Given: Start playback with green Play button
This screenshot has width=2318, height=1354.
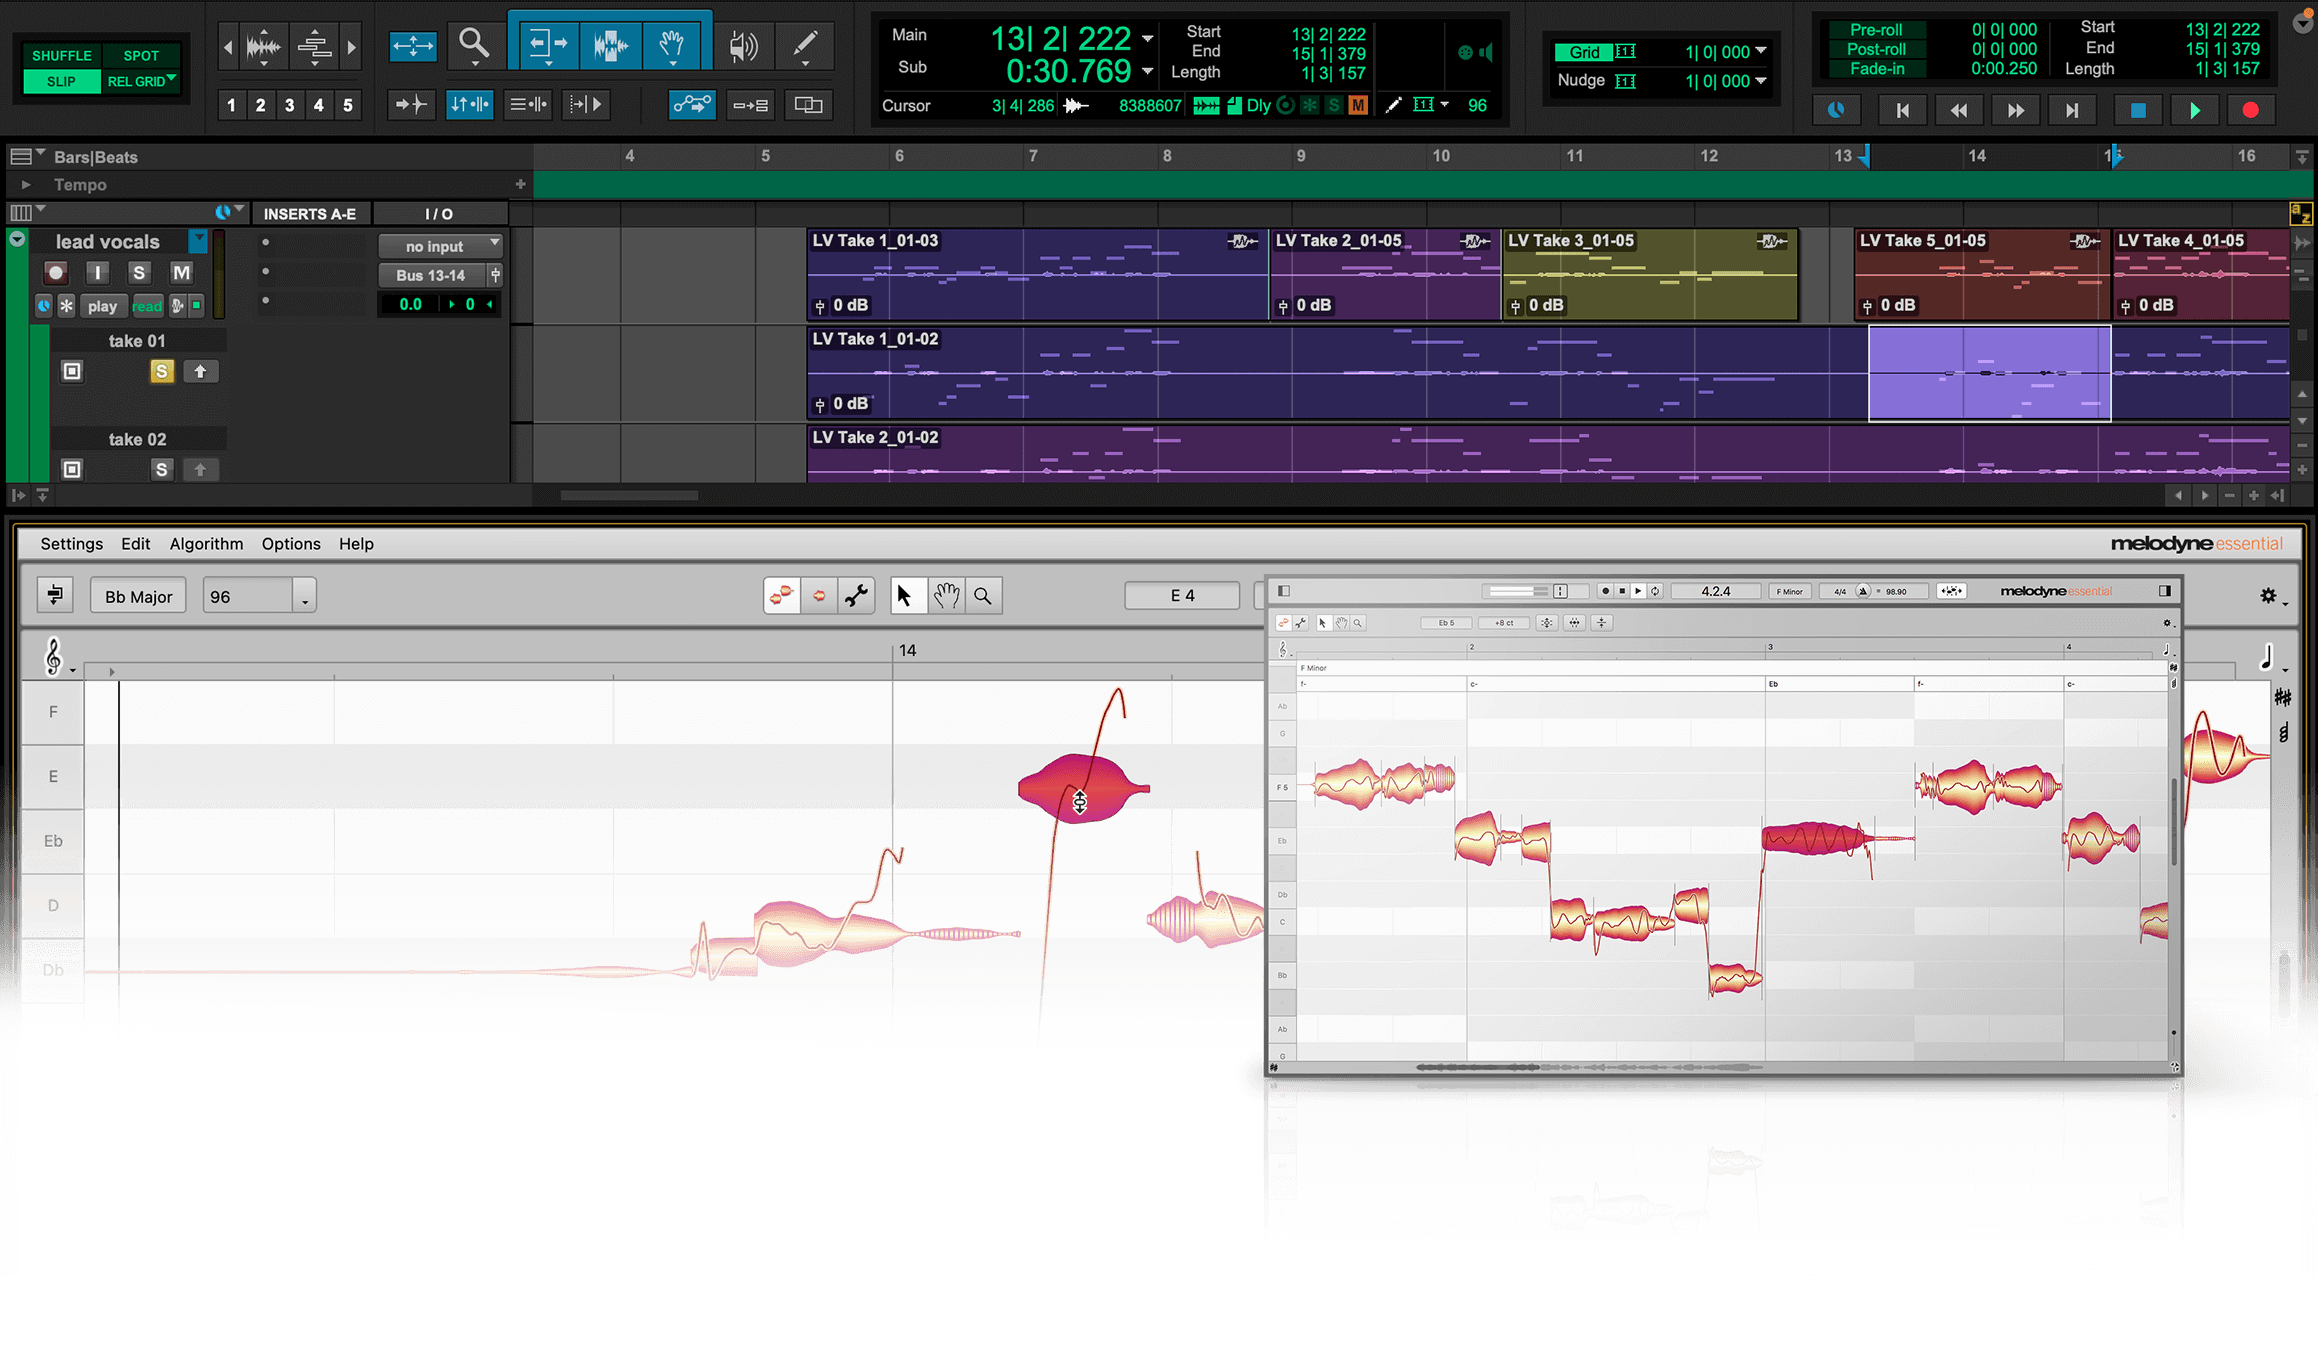Looking at the screenshot, I should (x=2194, y=111).
